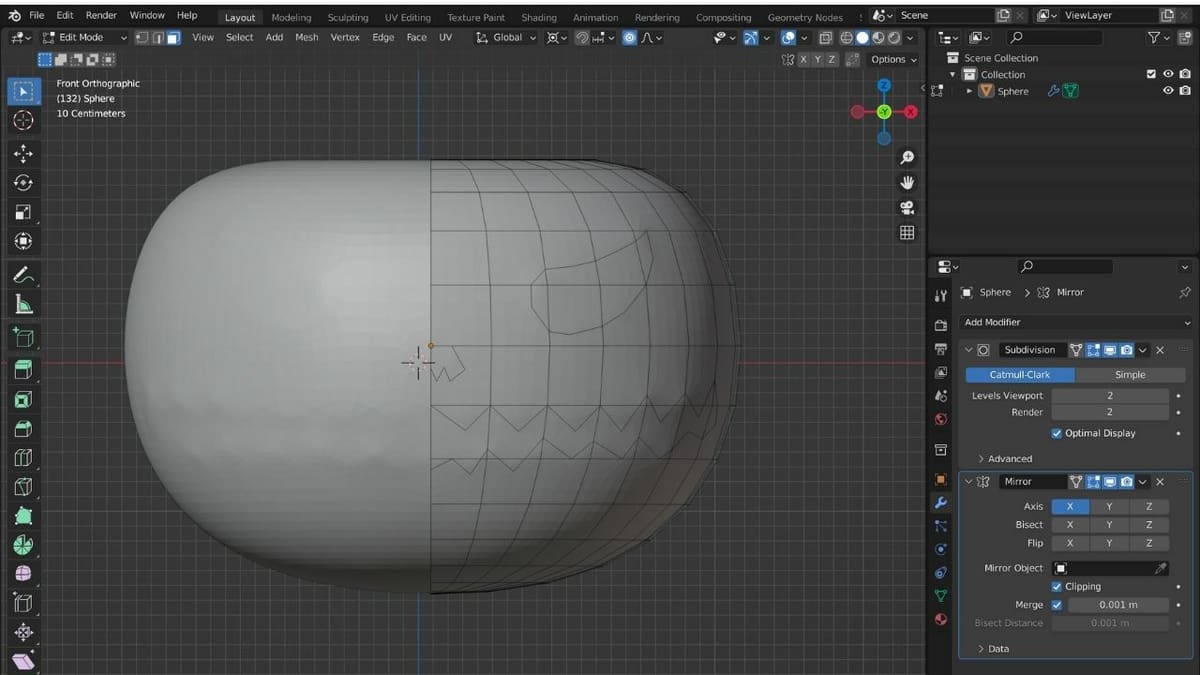This screenshot has height=675, width=1200.
Task: Open the Object properties orange square tab
Action: pyautogui.click(x=940, y=479)
